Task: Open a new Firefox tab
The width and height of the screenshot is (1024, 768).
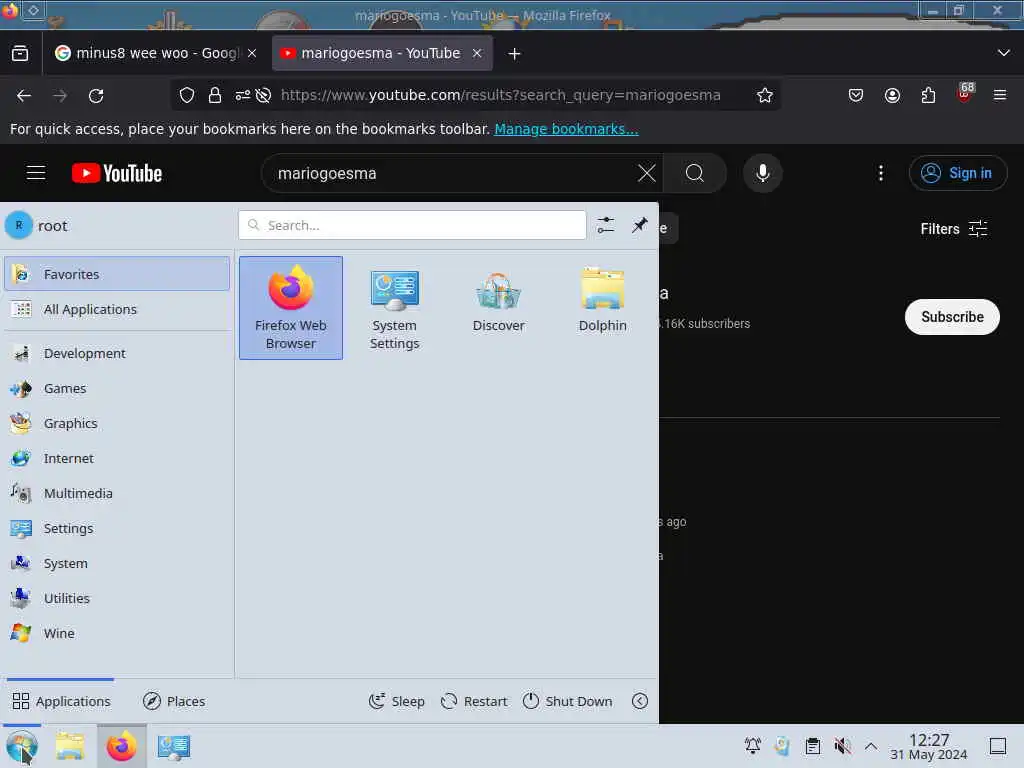Action: pos(515,54)
